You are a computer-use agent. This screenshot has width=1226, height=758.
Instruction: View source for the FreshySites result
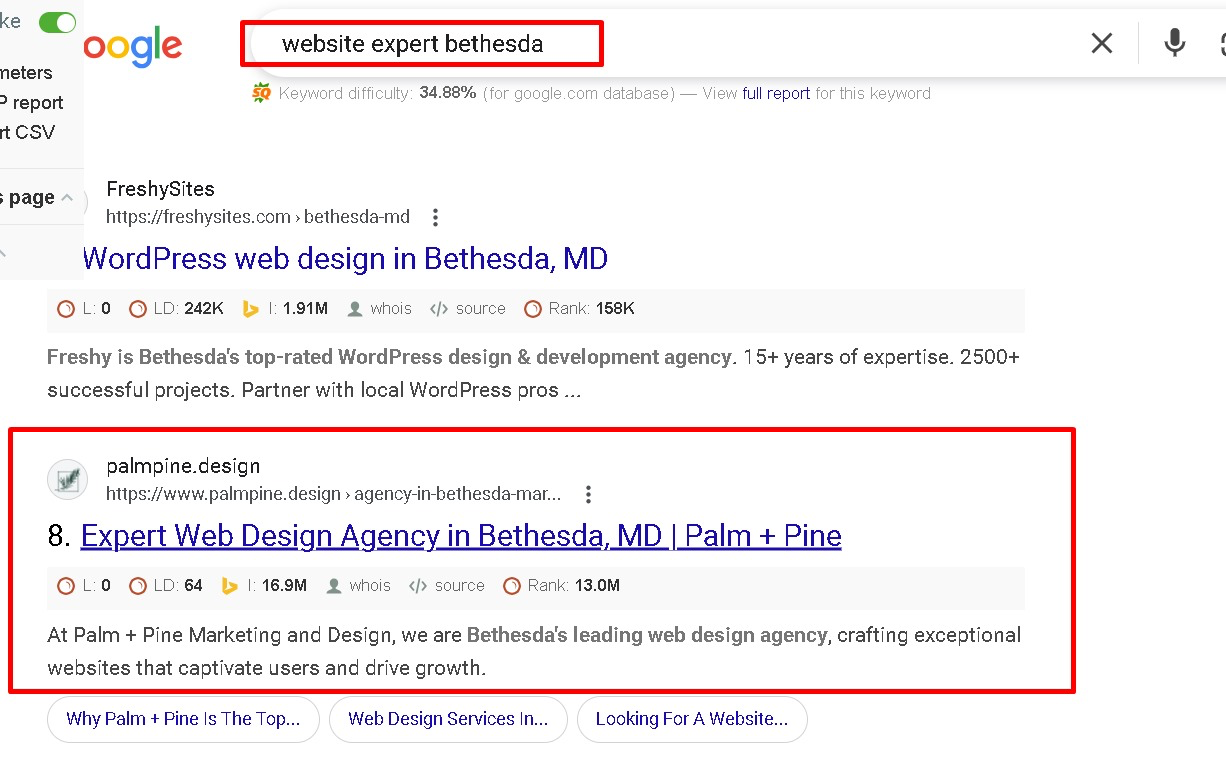pos(468,309)
